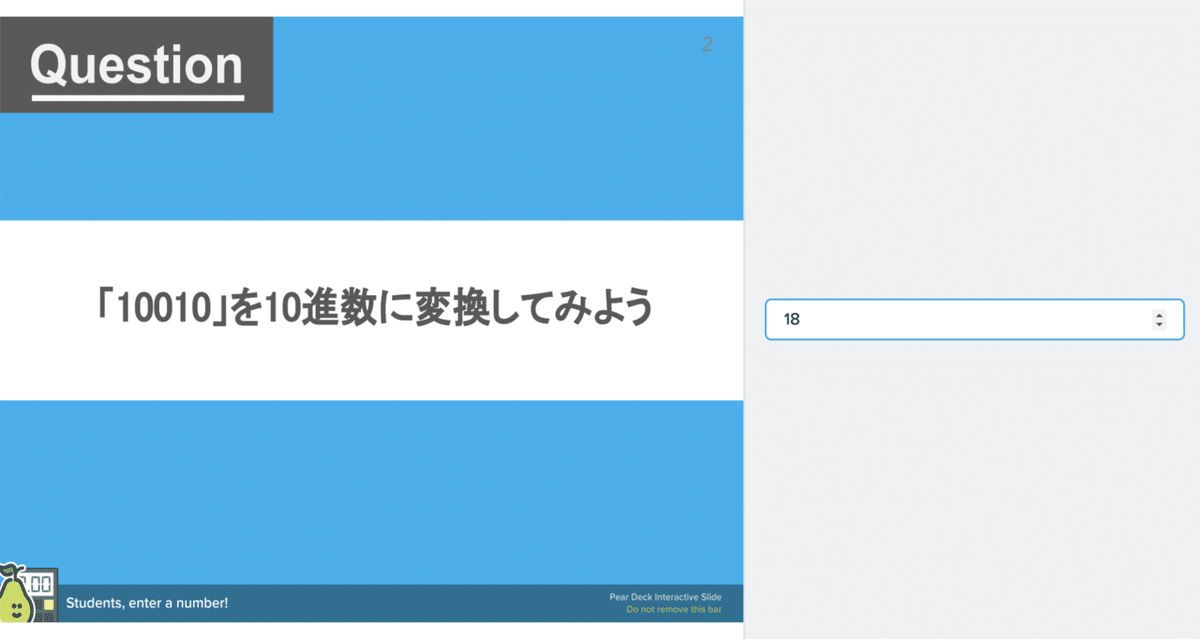Click the dark Question title box
Screen dimensions: 1200x639
click(x=137, y=64)
